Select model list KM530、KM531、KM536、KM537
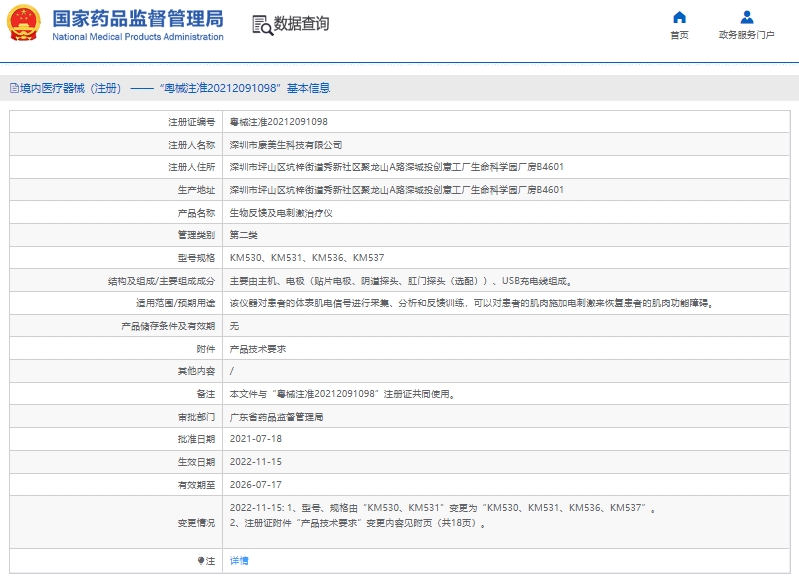 click(x=307, y=257)
